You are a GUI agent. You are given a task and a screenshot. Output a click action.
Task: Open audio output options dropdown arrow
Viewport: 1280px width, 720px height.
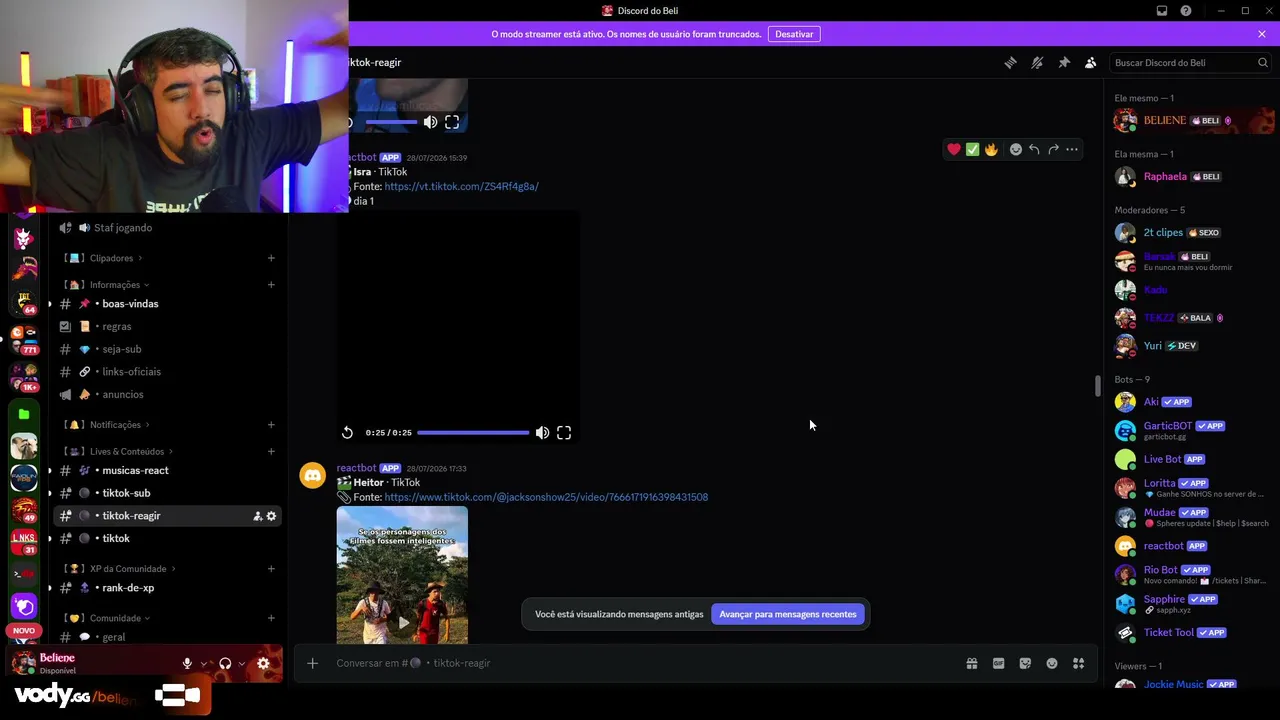pyautogui.click(x=242, y=664)
